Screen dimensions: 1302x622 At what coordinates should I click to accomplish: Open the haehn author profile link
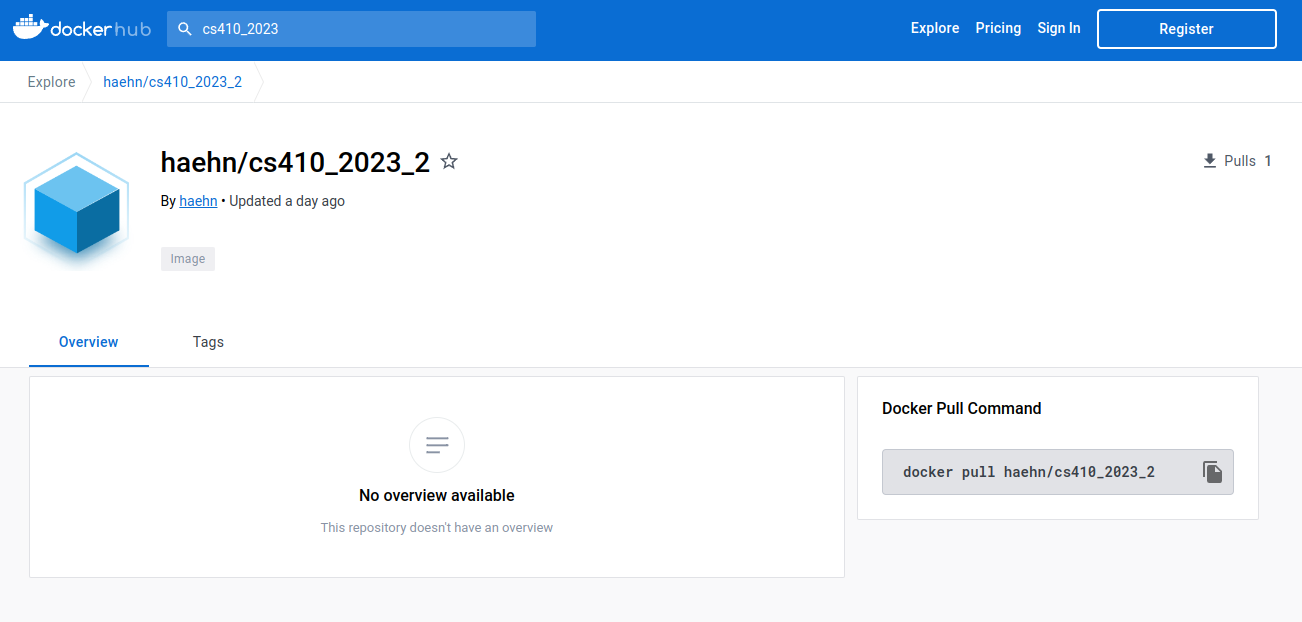pyautogui.click(x=198, y=201)
